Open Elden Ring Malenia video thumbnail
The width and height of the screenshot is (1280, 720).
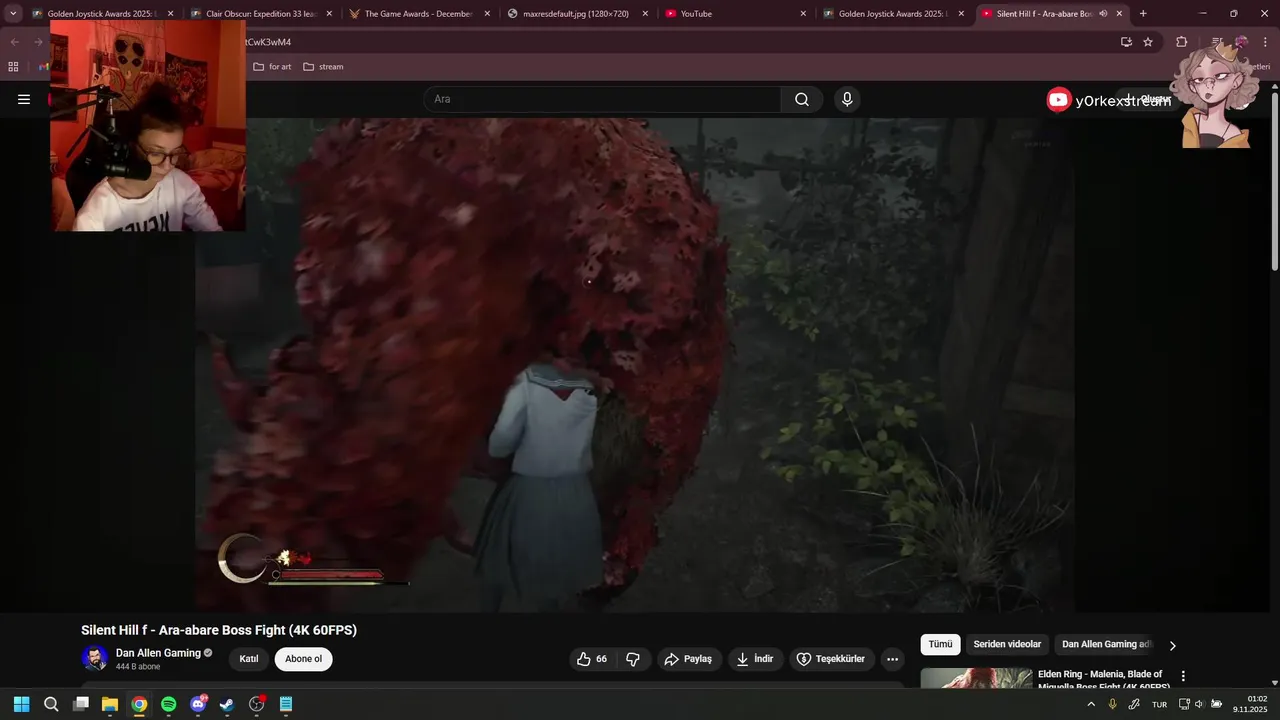click(976, 678)
